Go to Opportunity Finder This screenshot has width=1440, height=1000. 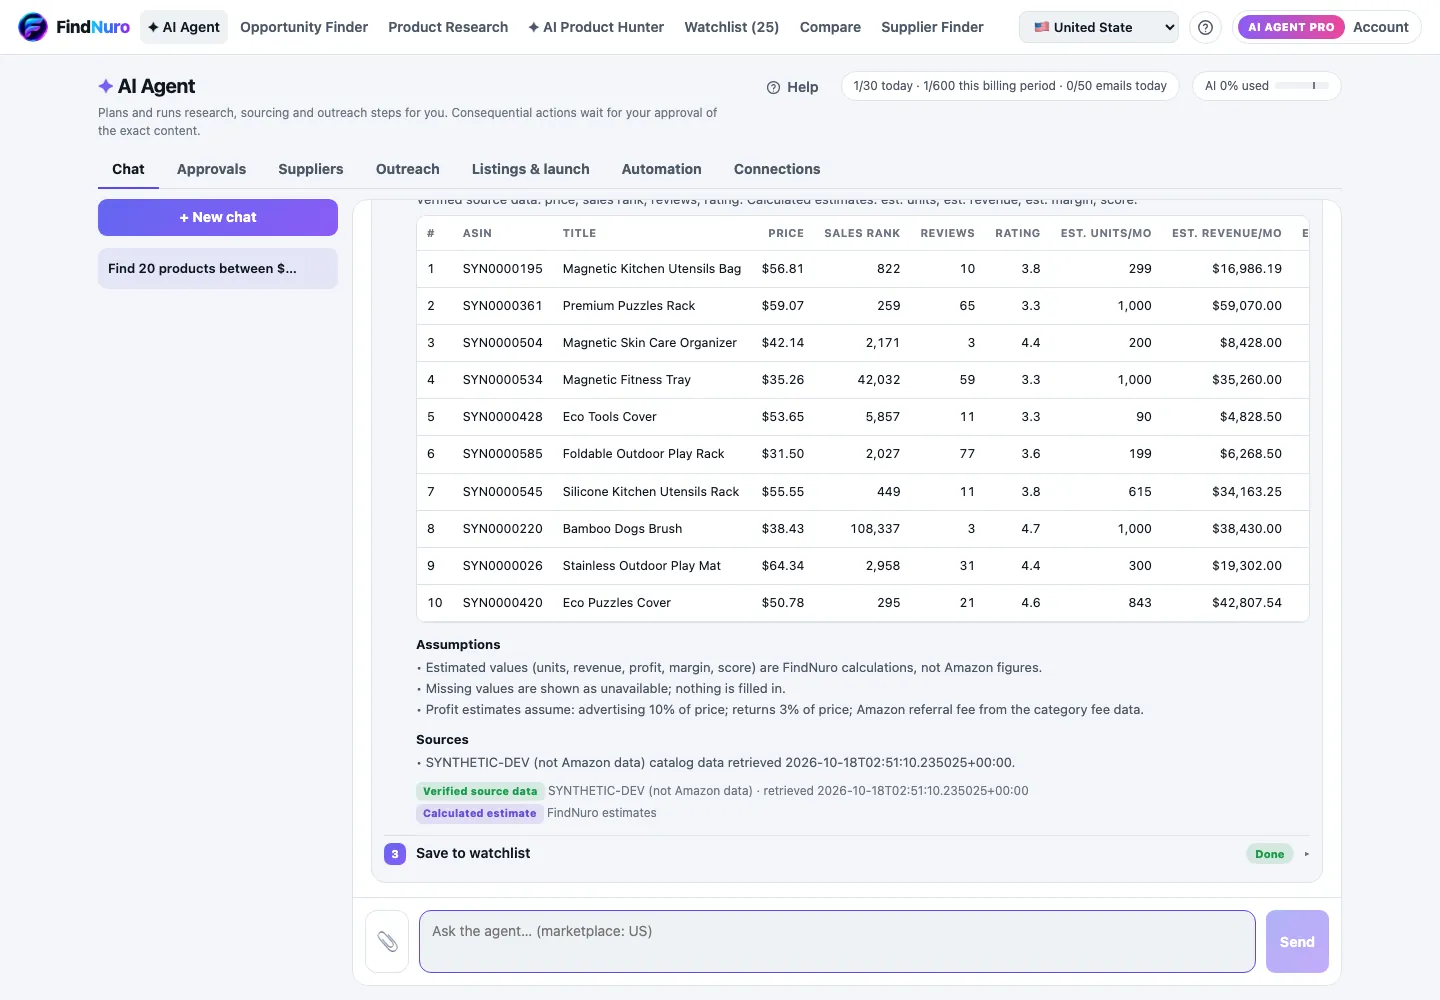(x=304, y=27)
